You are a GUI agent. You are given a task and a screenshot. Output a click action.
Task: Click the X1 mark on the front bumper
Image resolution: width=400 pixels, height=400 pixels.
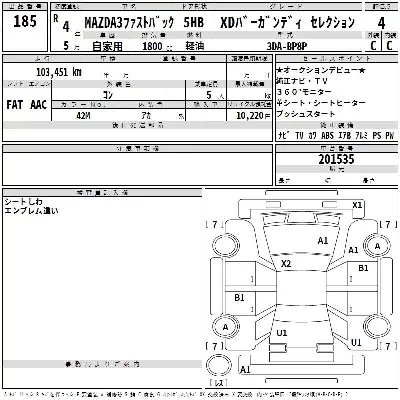[357, 205]
